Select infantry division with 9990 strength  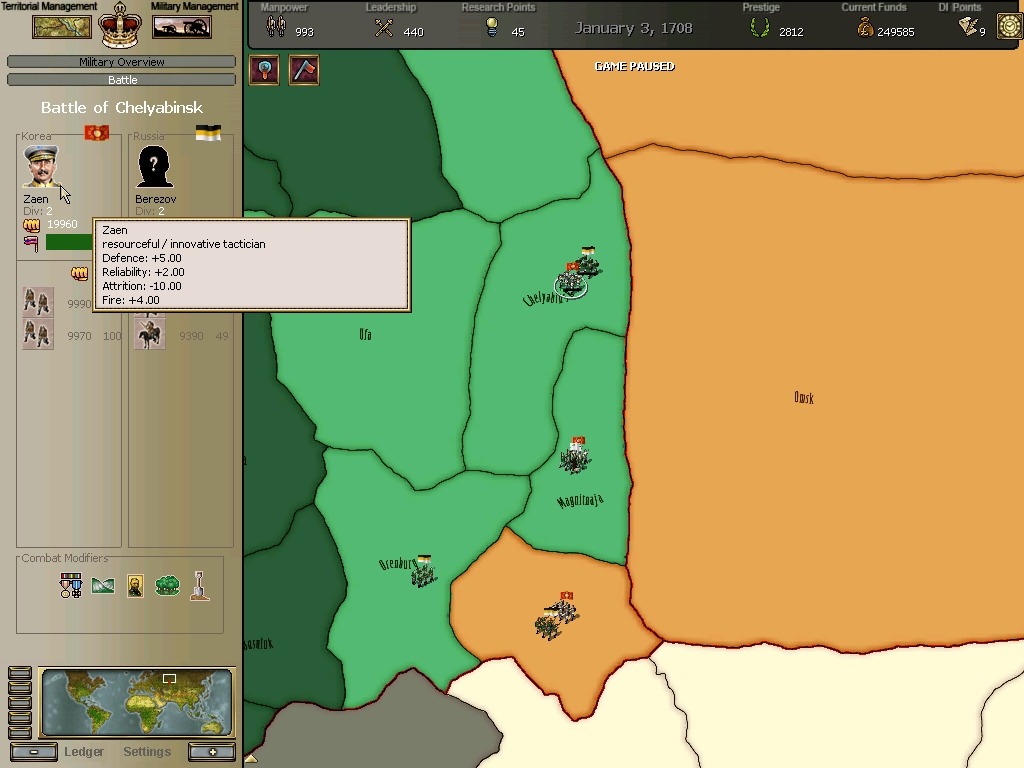pyautogui.click(x=38, y=302)
